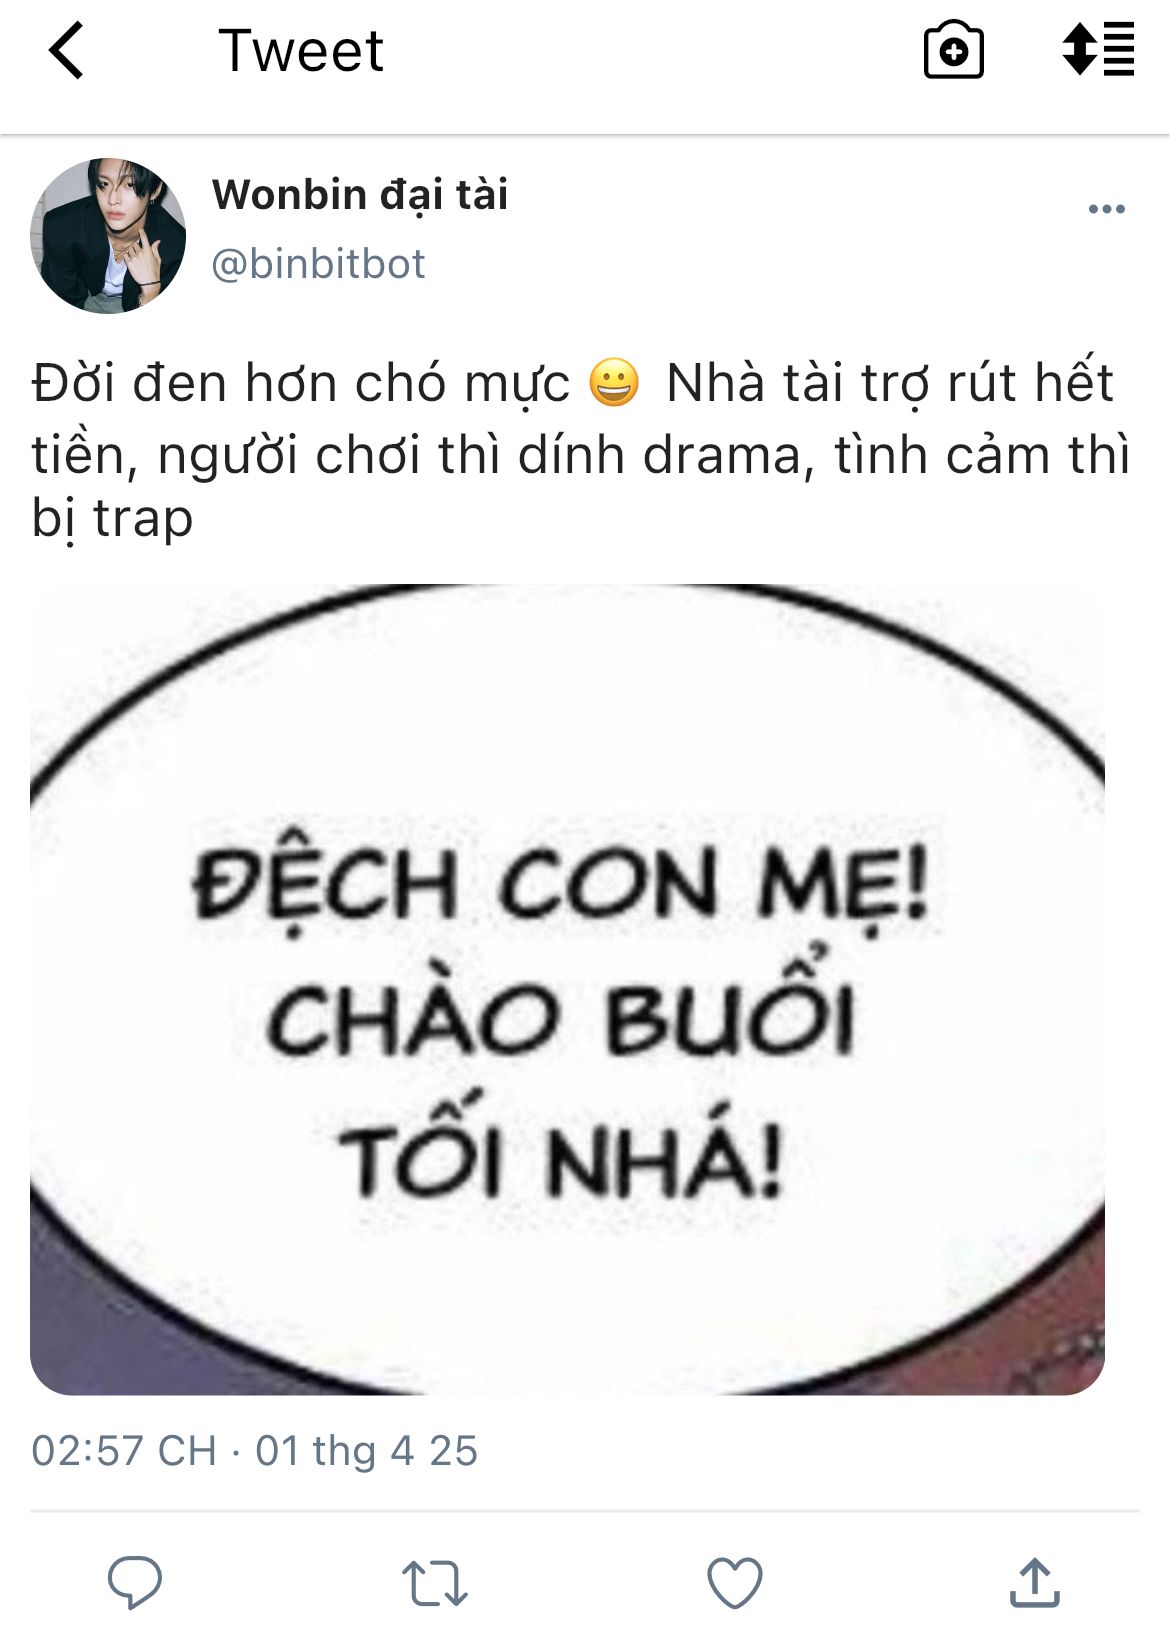This screenshot has width=1170, height=1640.
Task: Share the tweet via upload icon
Action: [1034, 1582]
